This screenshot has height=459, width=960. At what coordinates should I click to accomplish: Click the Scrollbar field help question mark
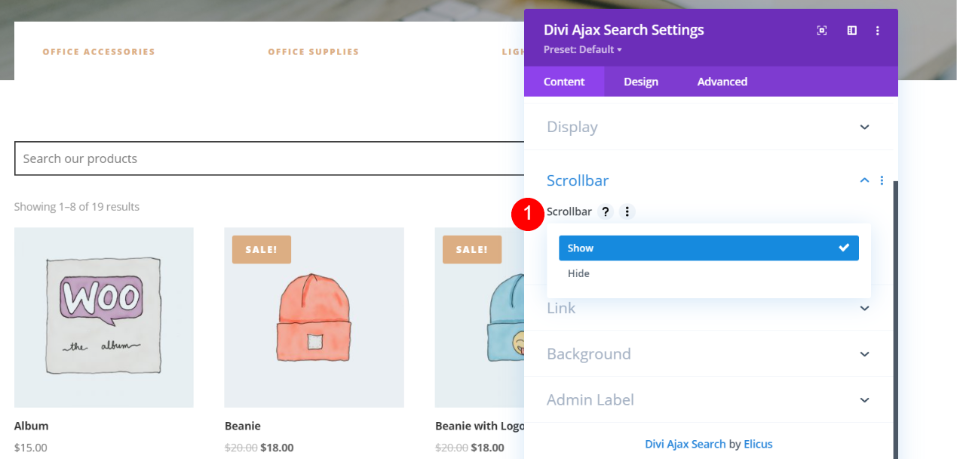click(x=605, y=212)
